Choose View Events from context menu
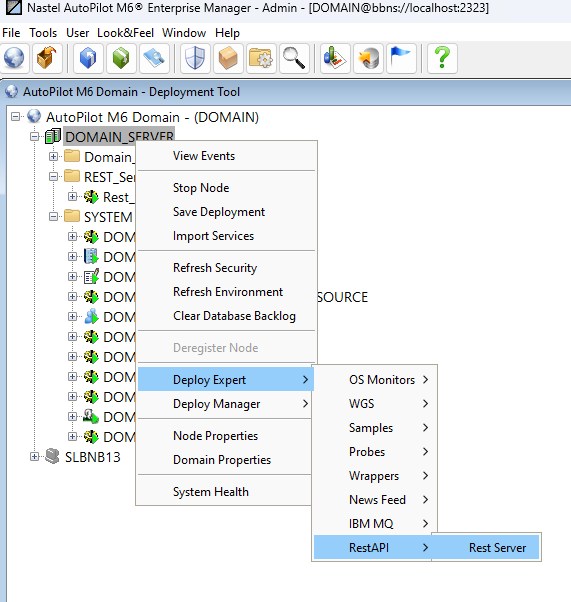571x602 pixels. [227, 156]
